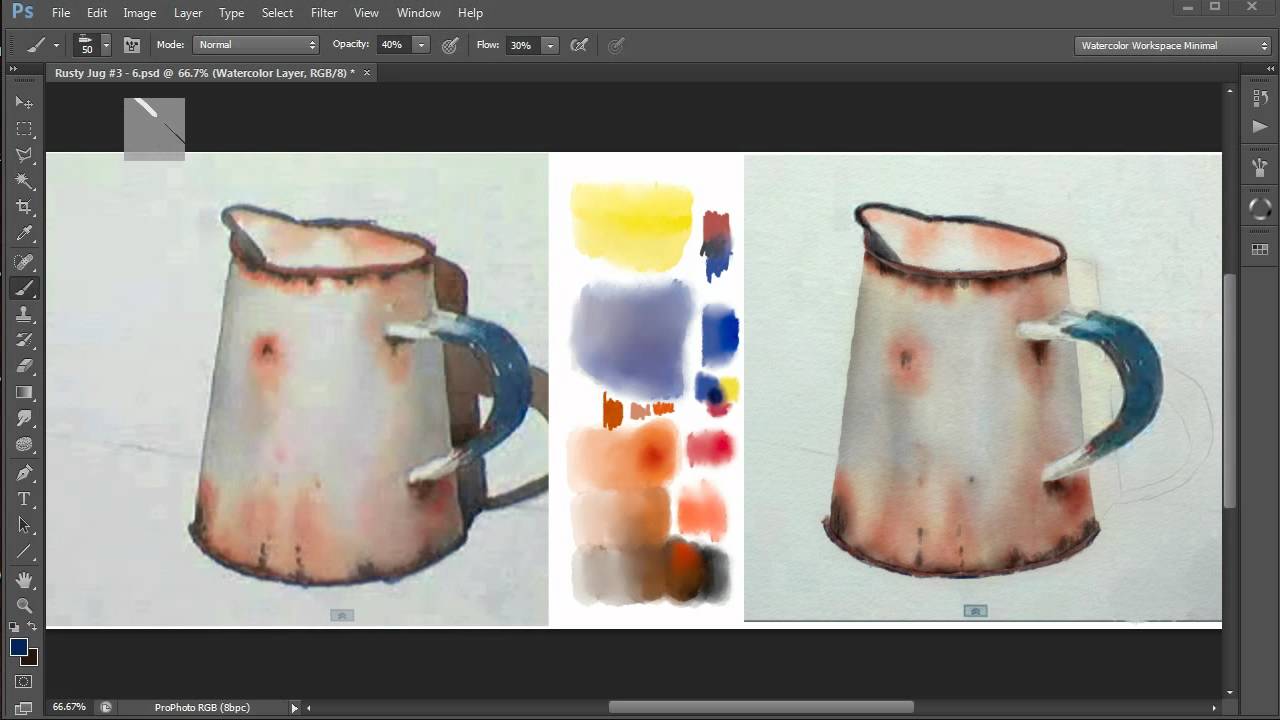Select the Sponge tool

point(24,445)
